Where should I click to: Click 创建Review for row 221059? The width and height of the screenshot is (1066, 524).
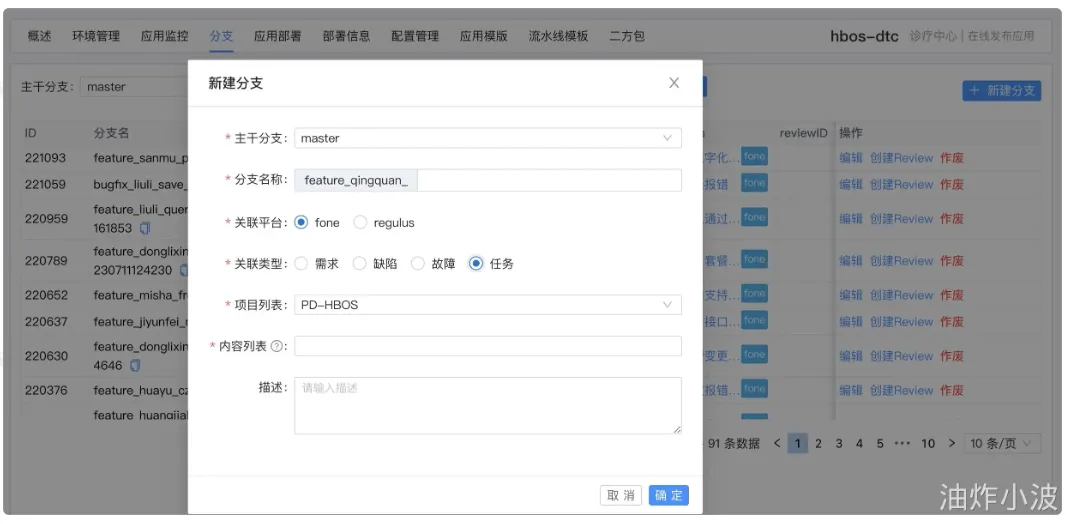click(901, 184)
